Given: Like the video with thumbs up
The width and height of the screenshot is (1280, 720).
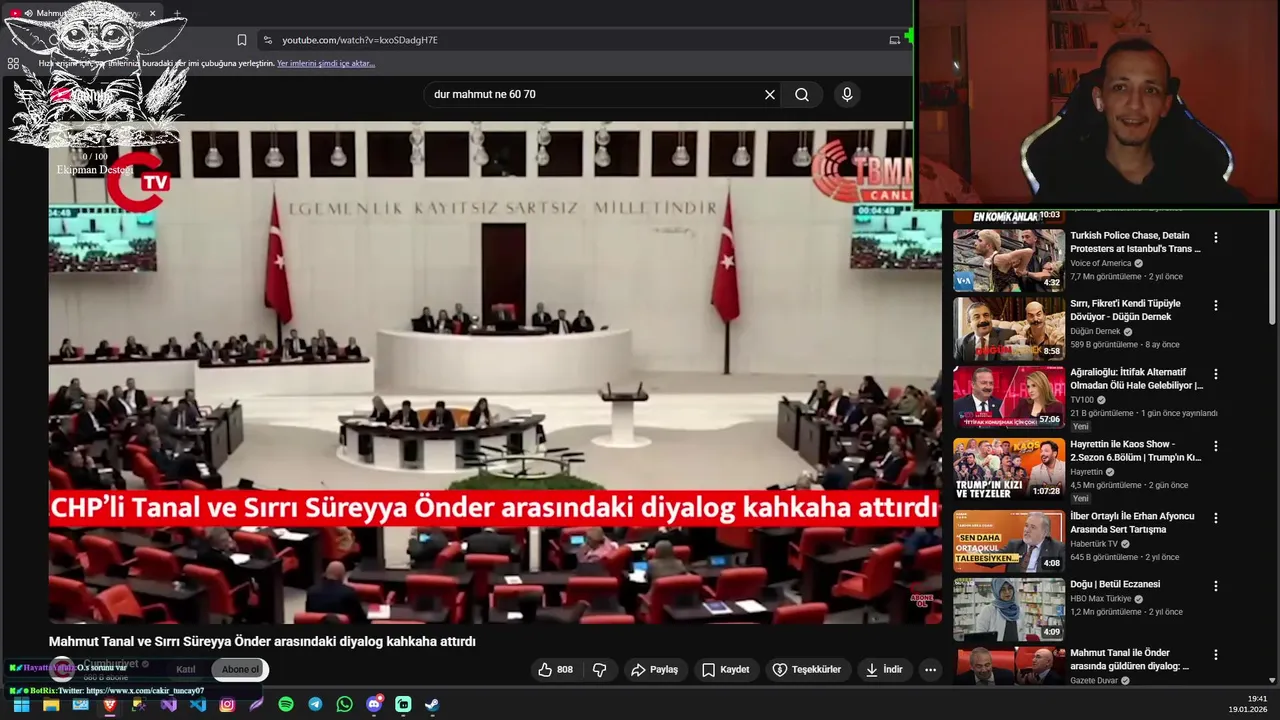Looking at the screenshot, I should pos(556,669).
